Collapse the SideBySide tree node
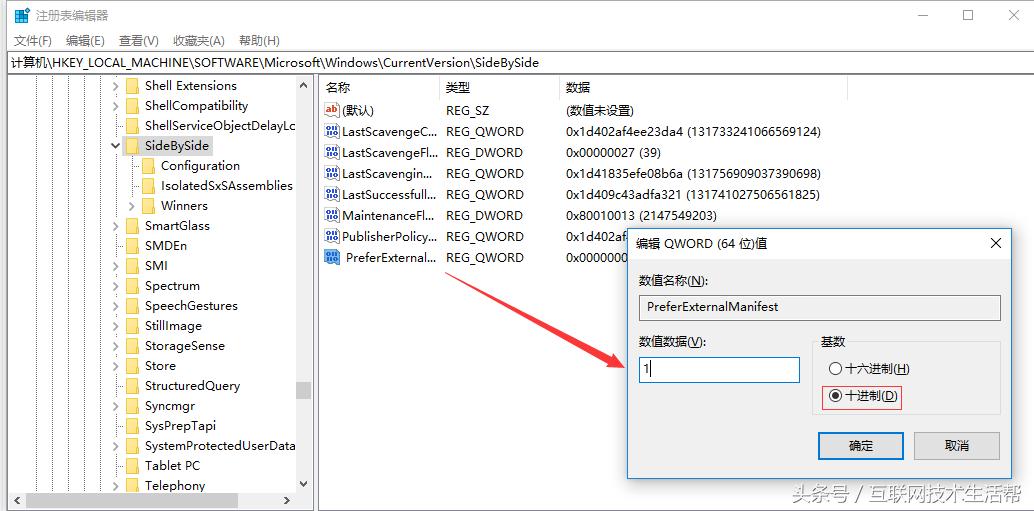Viewport: 1034px width, 511px height. click(x=116, y=146)
